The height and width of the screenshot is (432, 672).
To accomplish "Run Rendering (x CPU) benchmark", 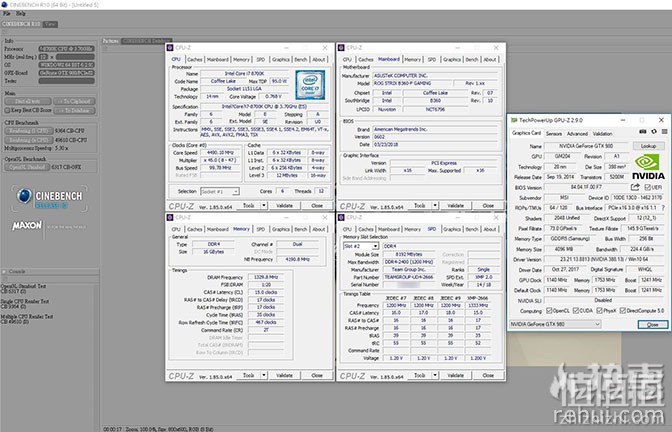I will coord(29,140).
